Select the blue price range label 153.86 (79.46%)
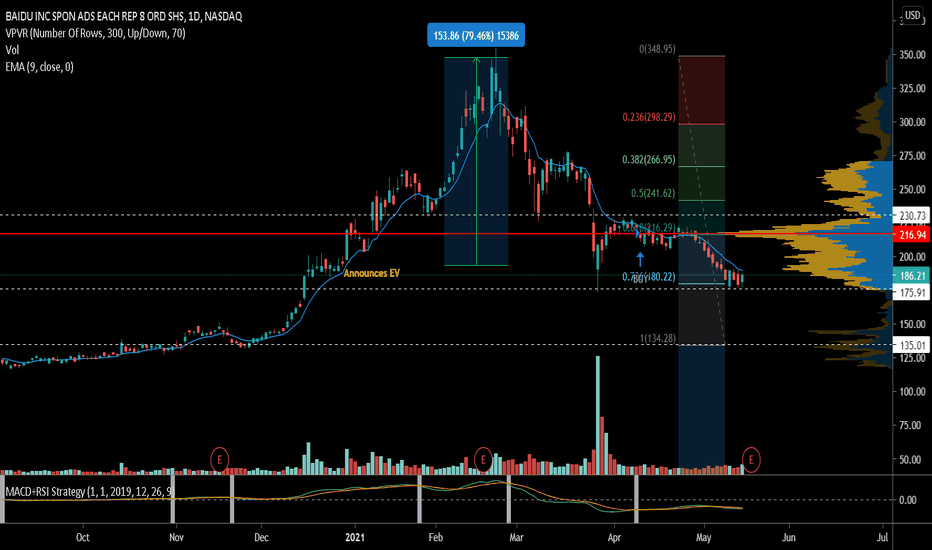932x550 pixels. click(x=476, y=36)
